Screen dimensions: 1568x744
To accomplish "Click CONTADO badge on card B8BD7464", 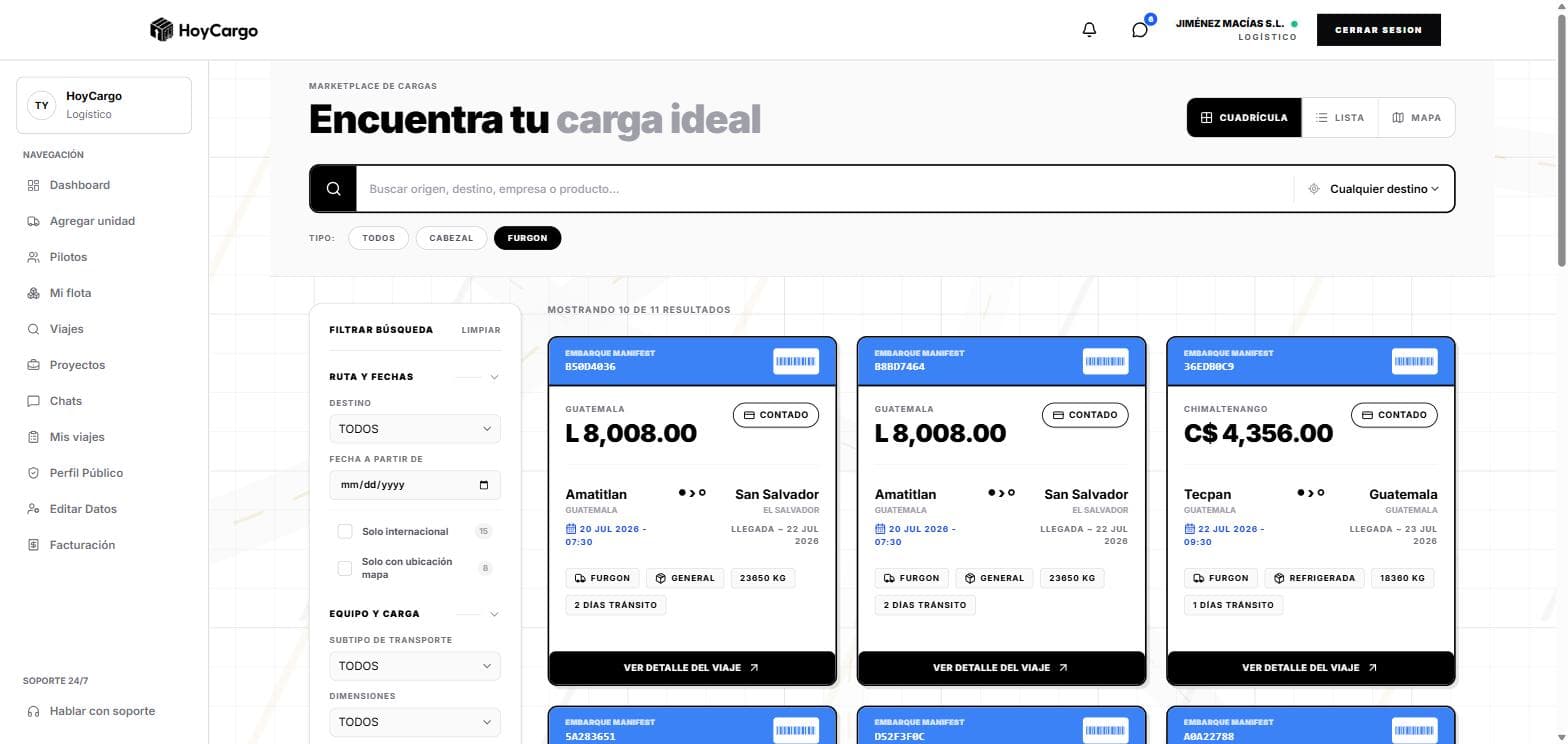I will tap(1085, 415).
